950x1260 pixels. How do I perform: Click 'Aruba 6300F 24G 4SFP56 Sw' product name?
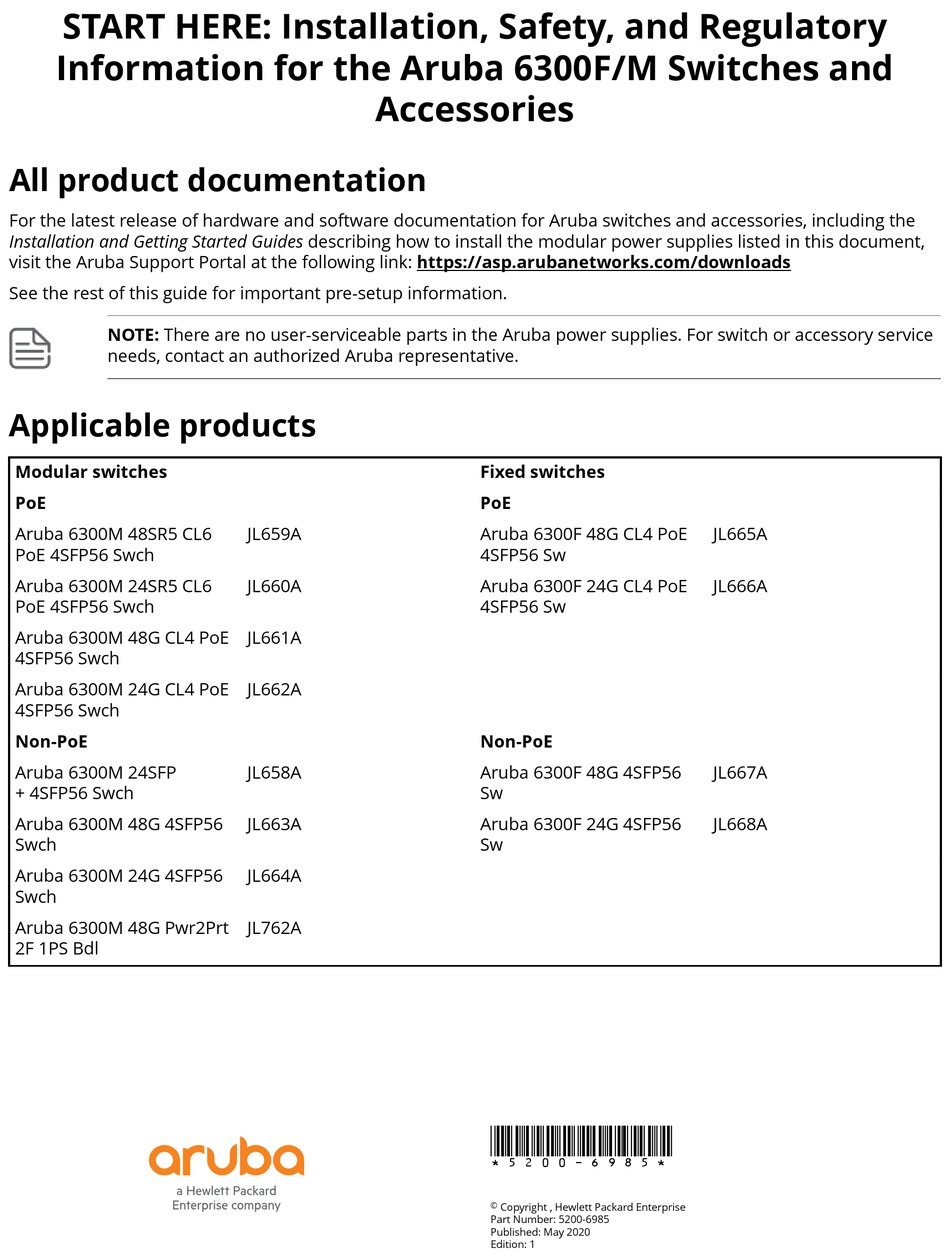(x=581, y=834)
